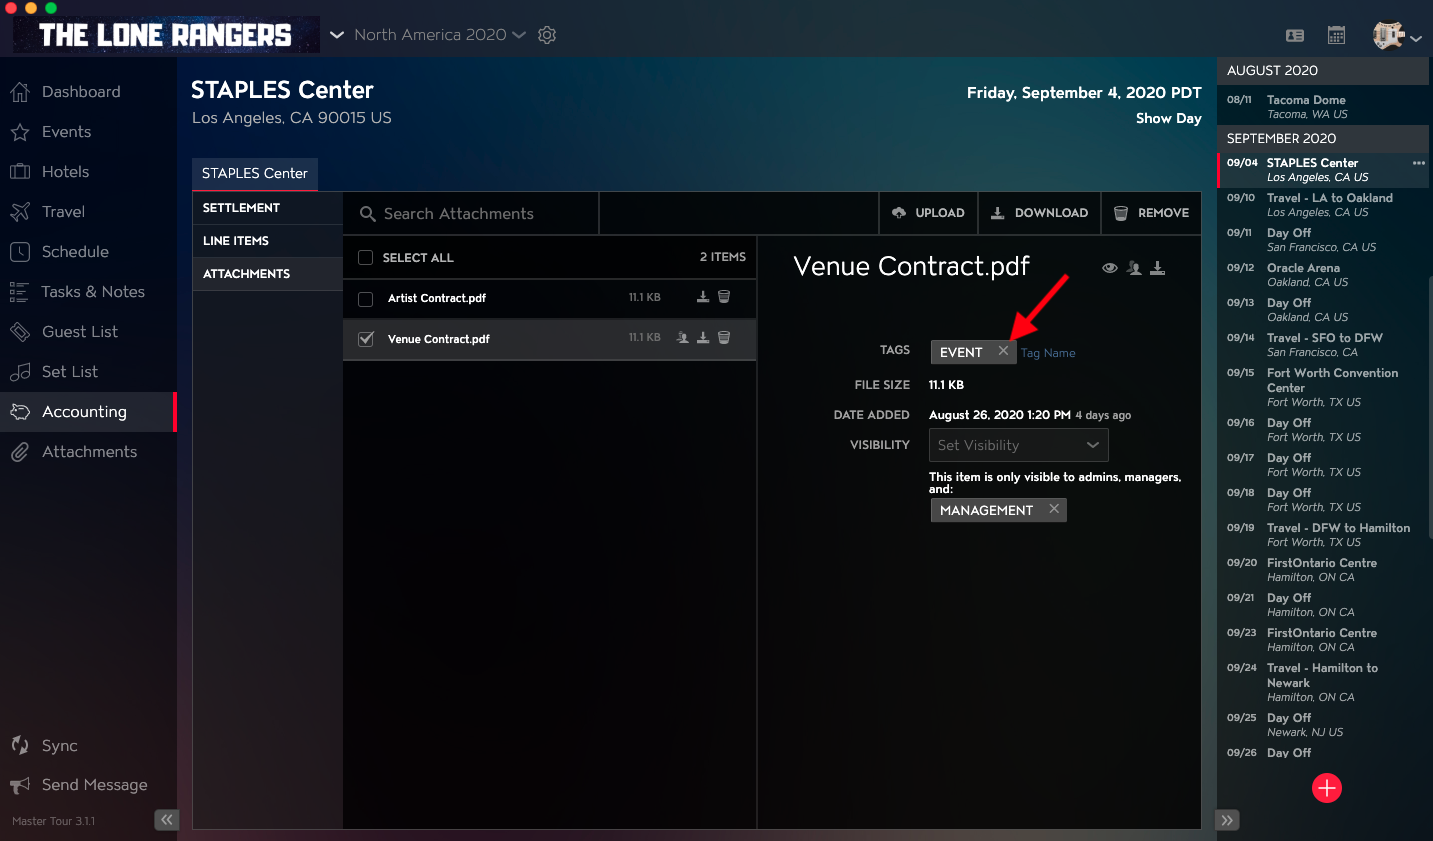
Task: Click the guitar profile avatar
Action: (1389, 36)
